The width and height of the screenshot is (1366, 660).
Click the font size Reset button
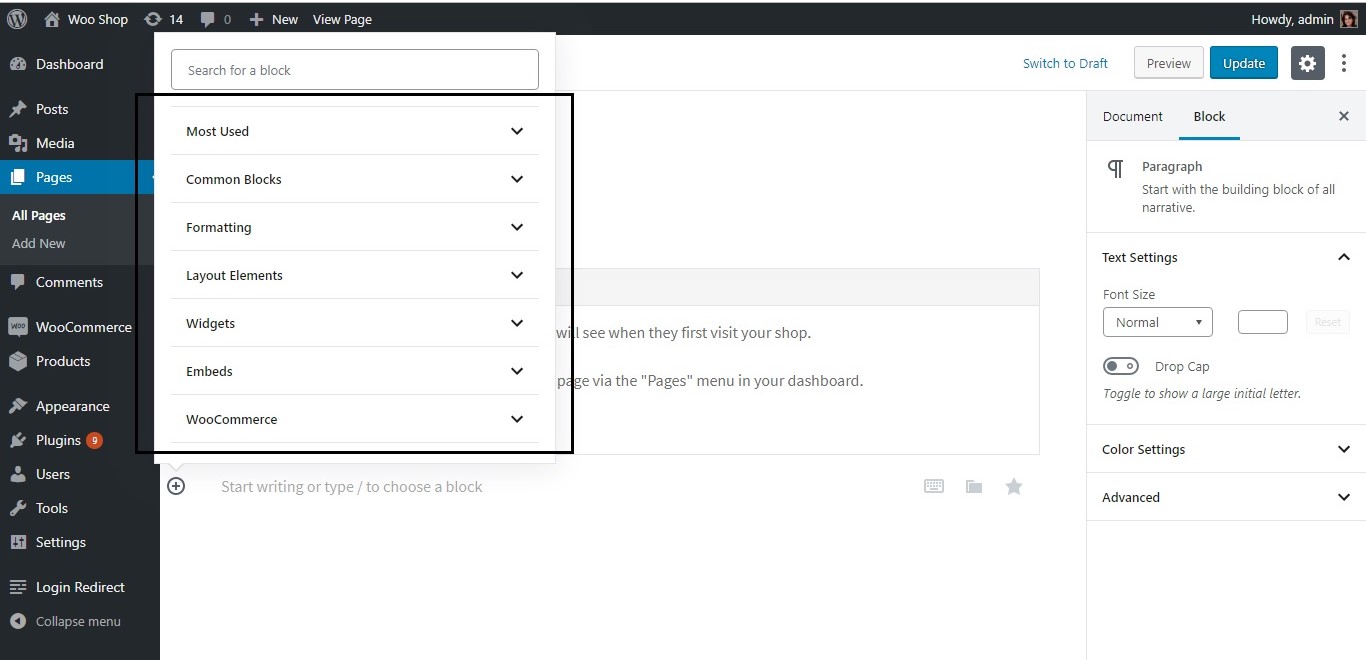pyautogui.click(x=1328, y=322)
